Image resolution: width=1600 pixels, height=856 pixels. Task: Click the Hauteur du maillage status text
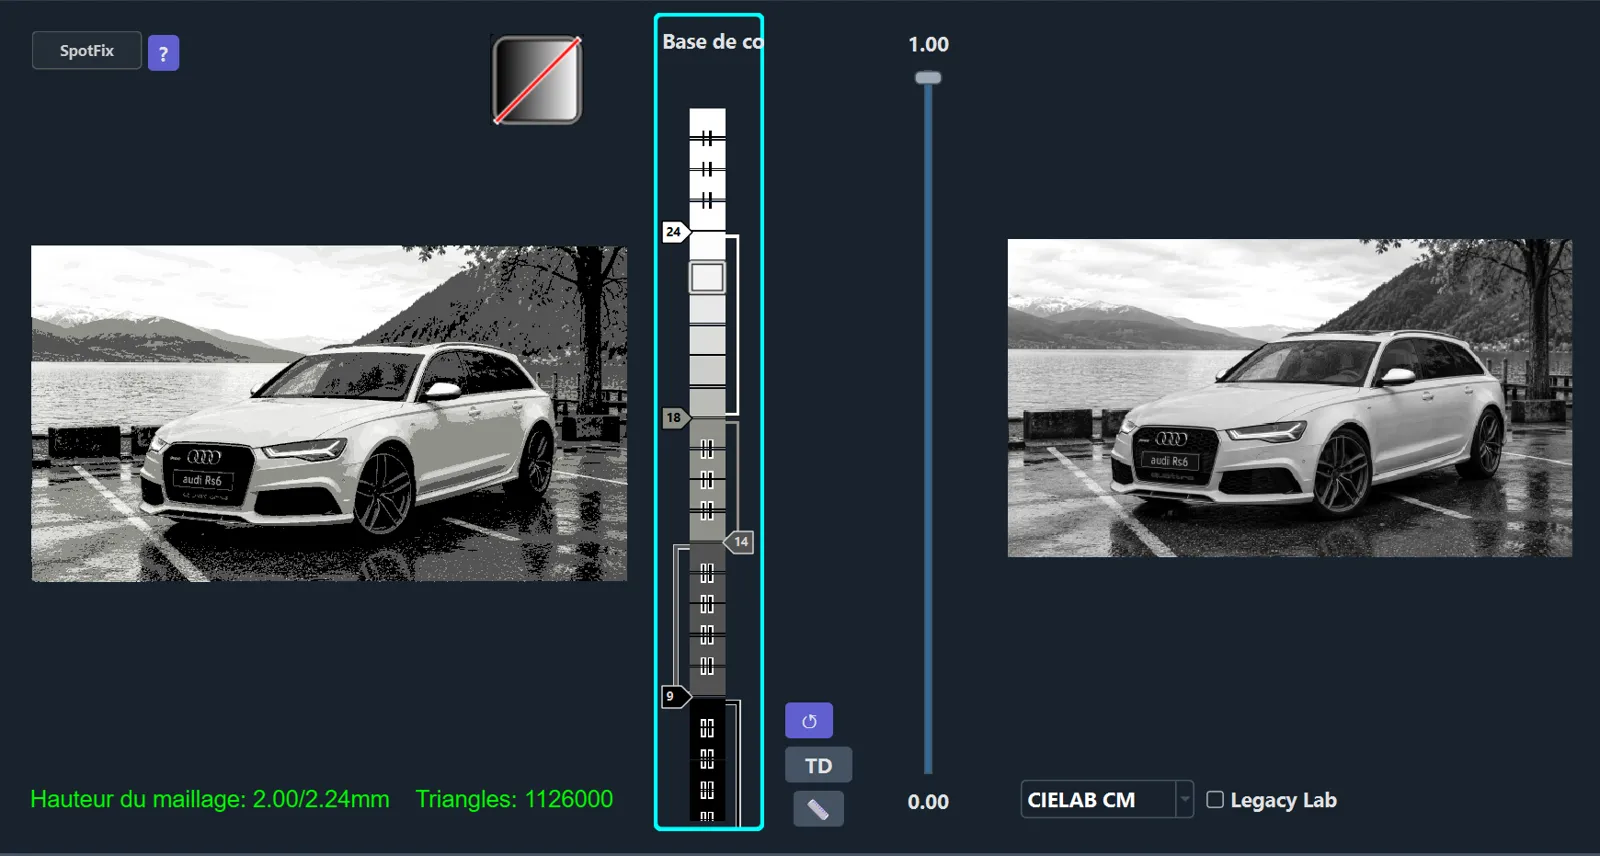pyautogui.click(x=210, y=799)
